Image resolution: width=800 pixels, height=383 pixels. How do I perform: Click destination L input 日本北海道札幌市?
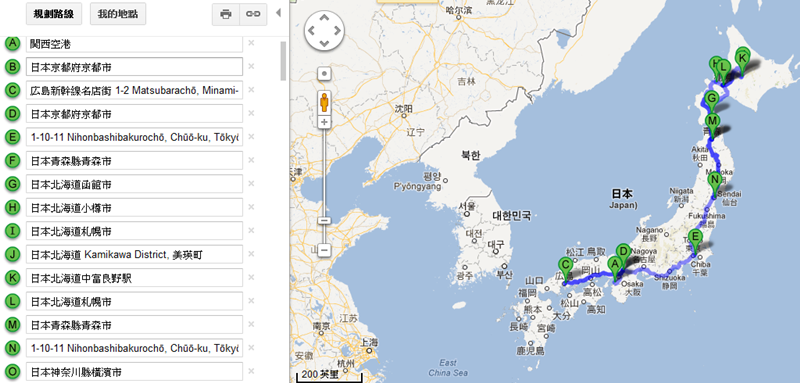point(134,301)
